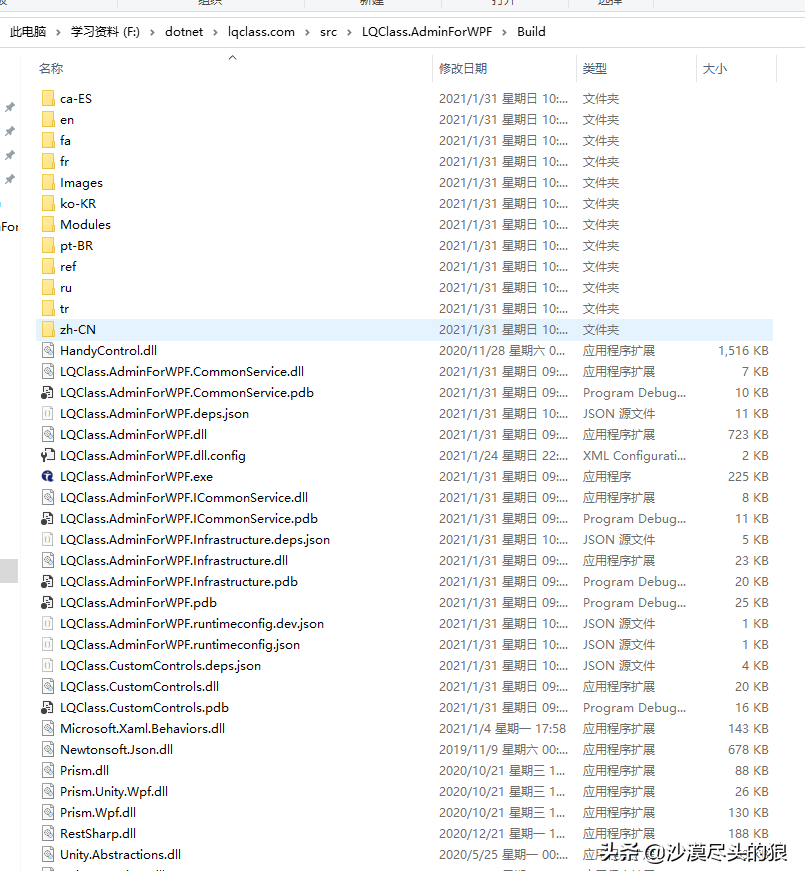Image resolution: width=805 pixels, height=880 pixels.
Task: Select the HandyControl.dll file icon
Action: (48, 351)
